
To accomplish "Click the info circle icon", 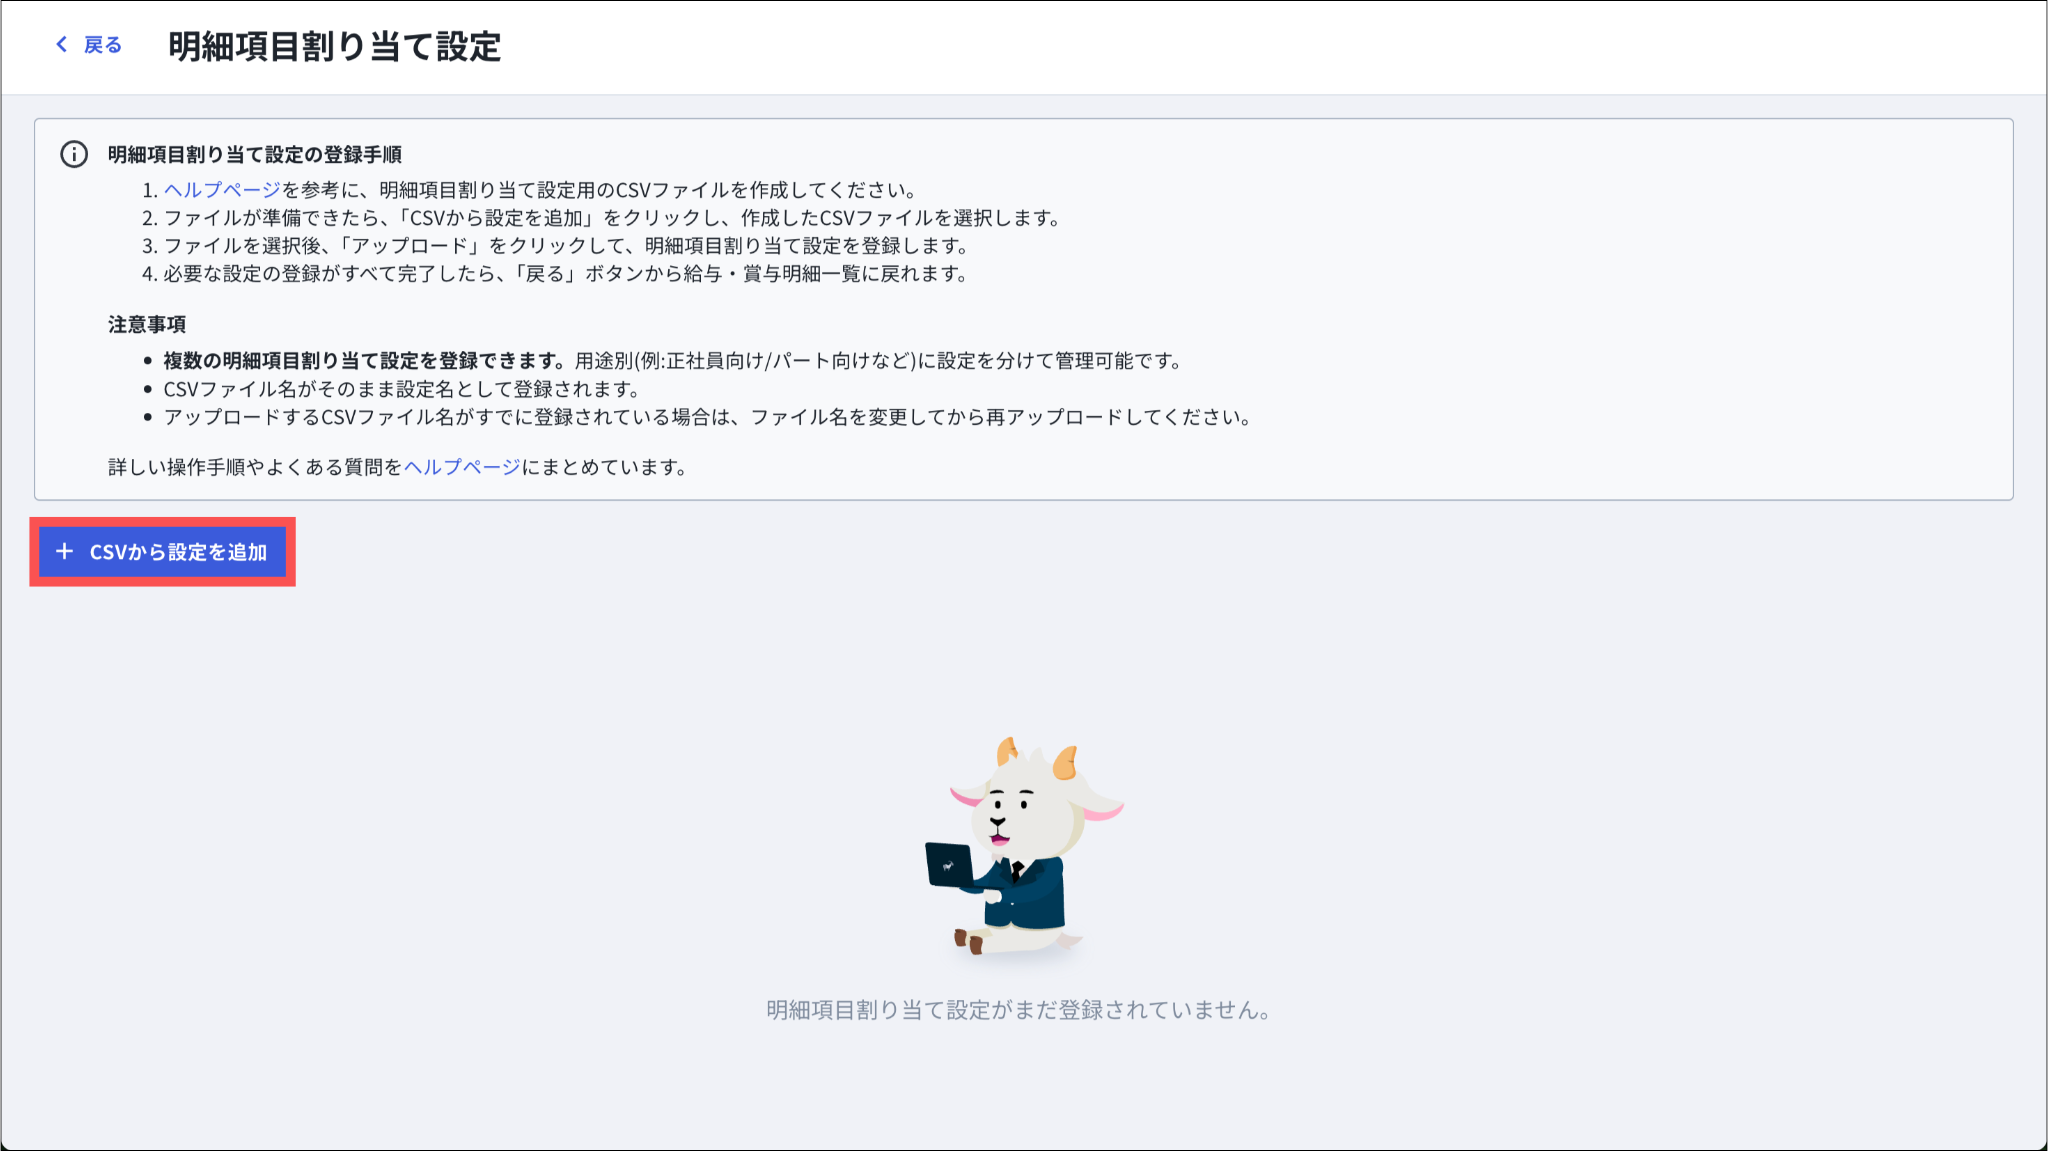I will tap(74, 154).
